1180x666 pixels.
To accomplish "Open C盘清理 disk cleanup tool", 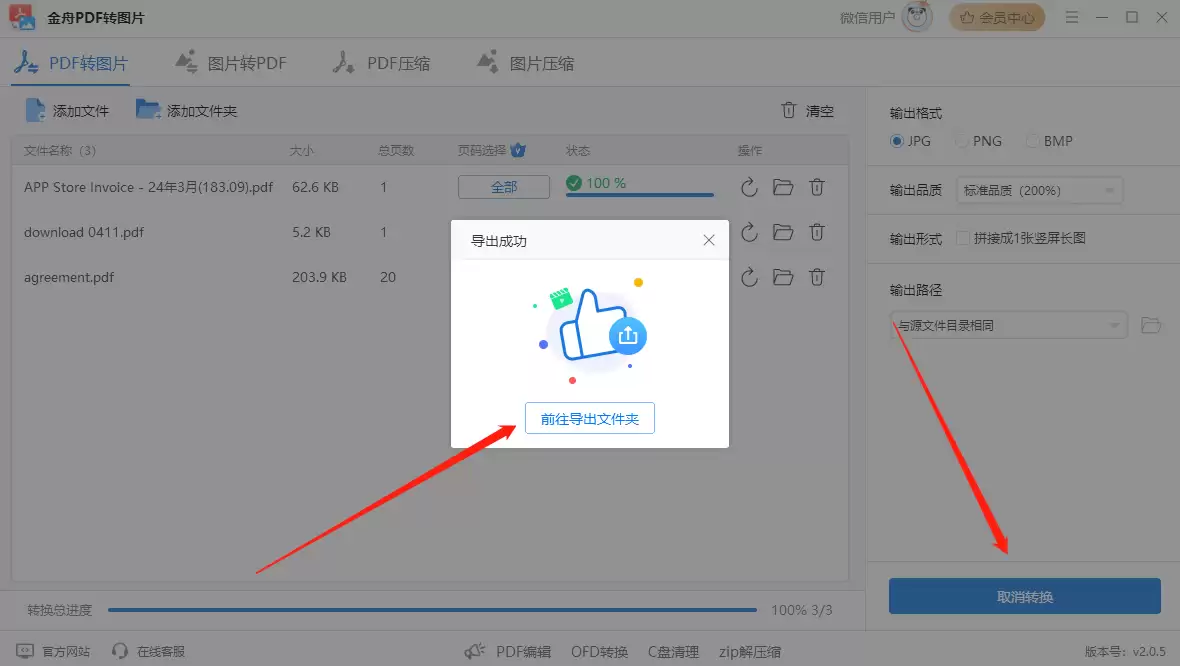I will (672, 650).
